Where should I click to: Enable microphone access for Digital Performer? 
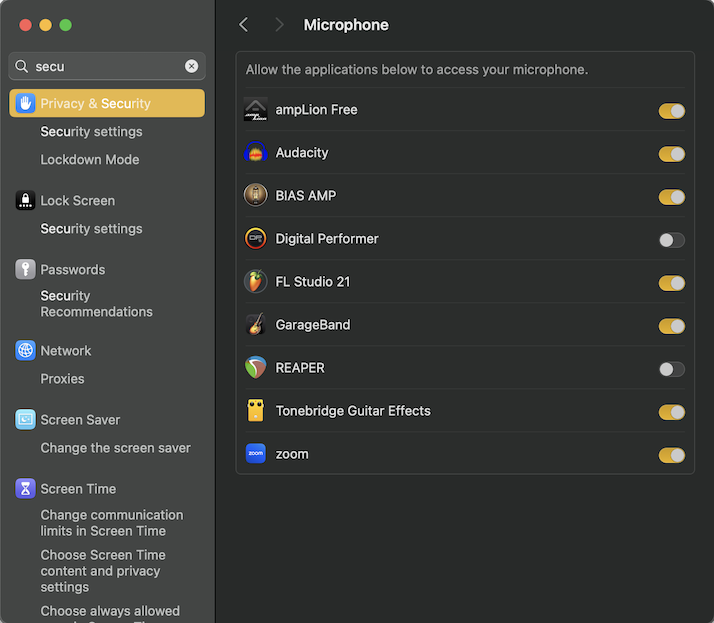(671, 240)
